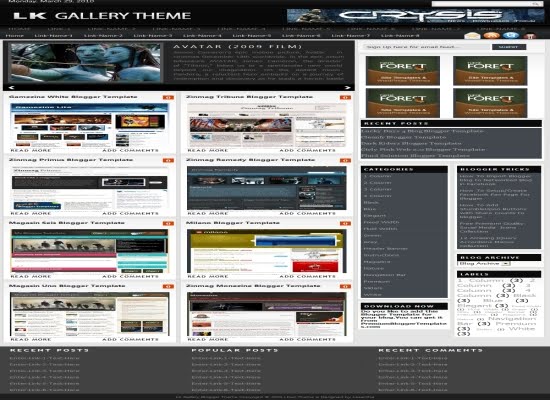
Task: Show previous featured slide with left arrow
Action: pos(11,87)
